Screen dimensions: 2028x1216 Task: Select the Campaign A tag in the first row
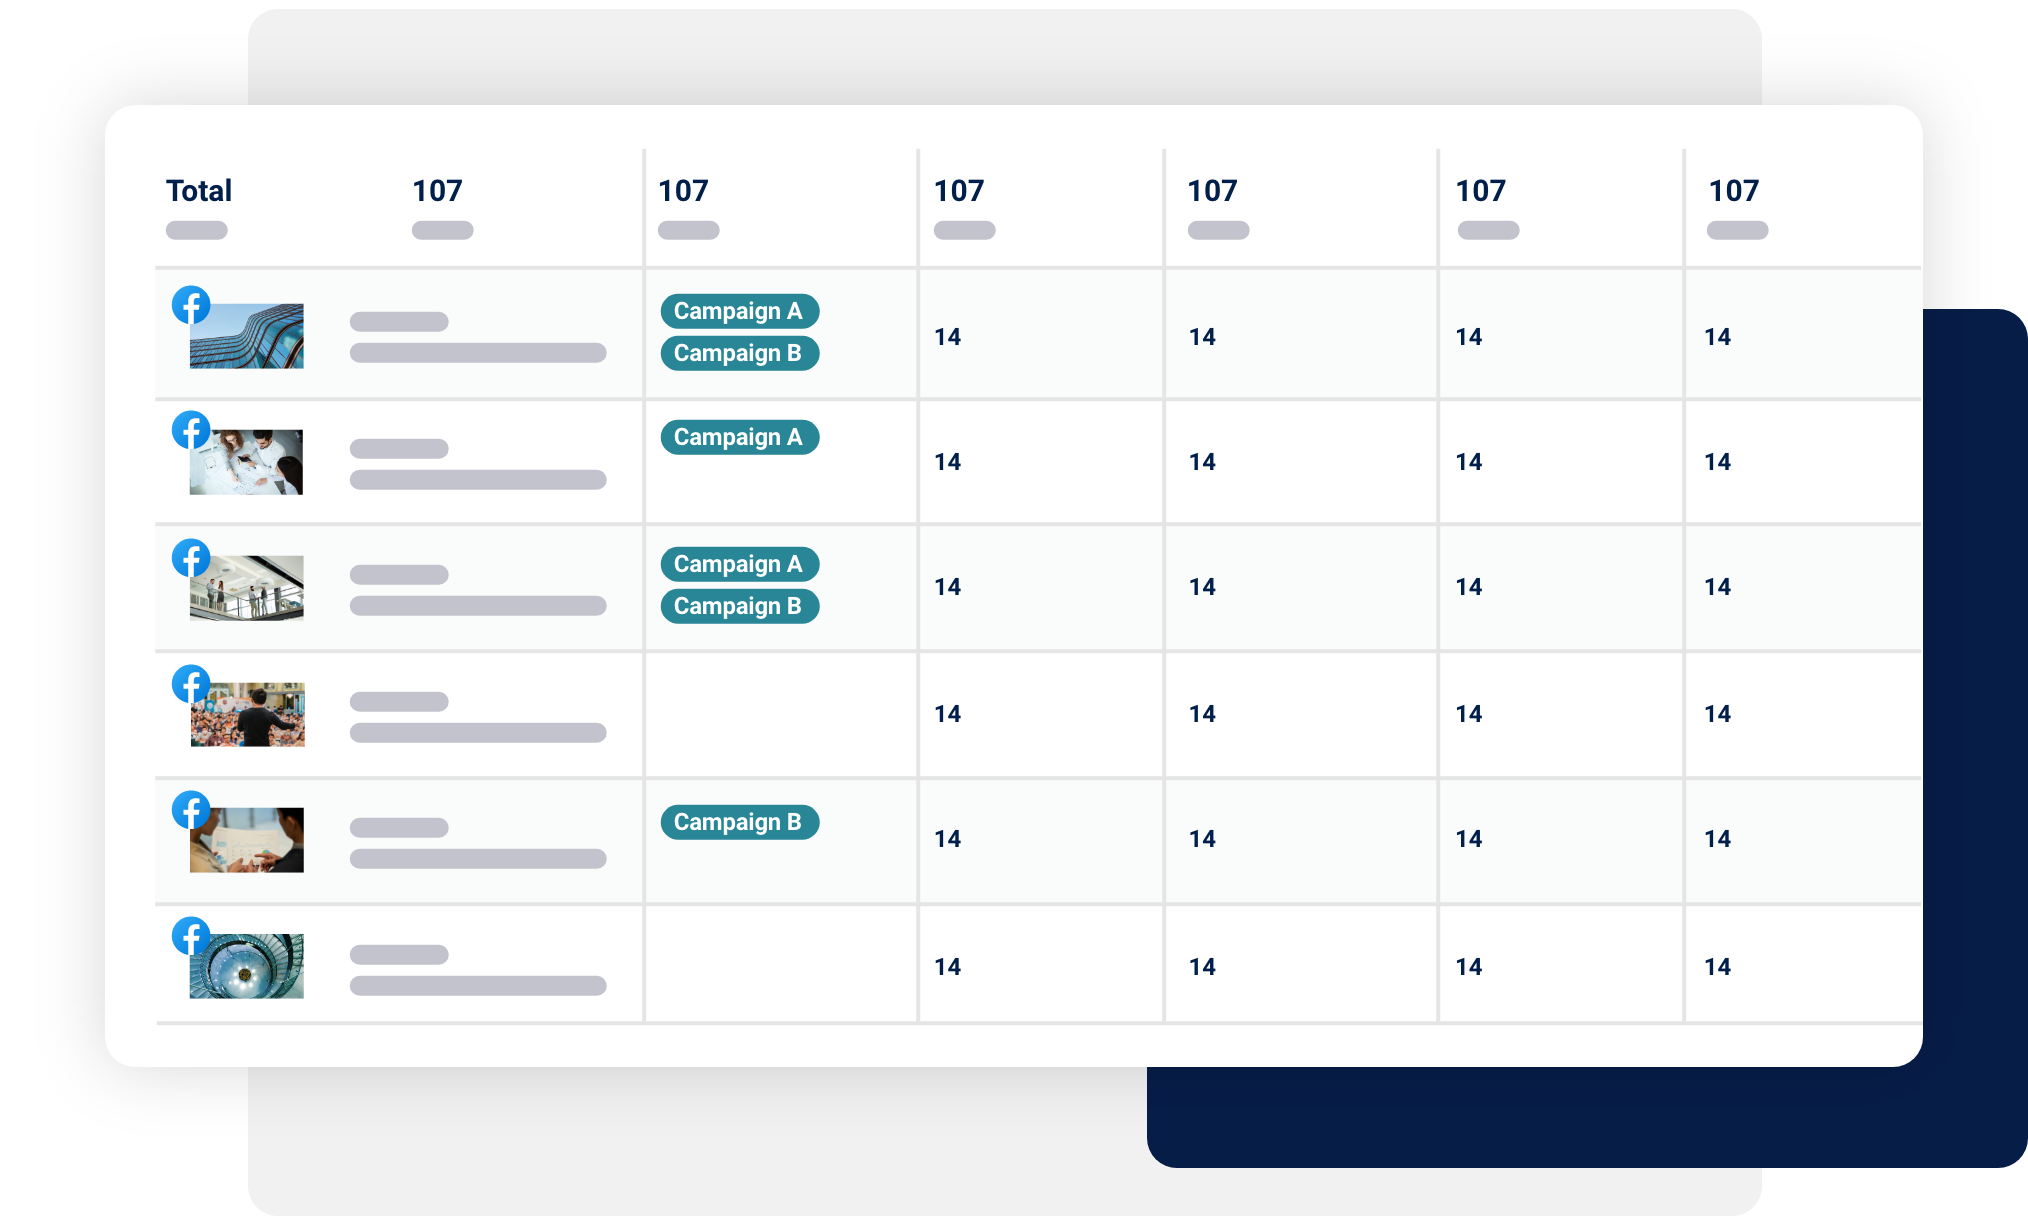[739, 311]
